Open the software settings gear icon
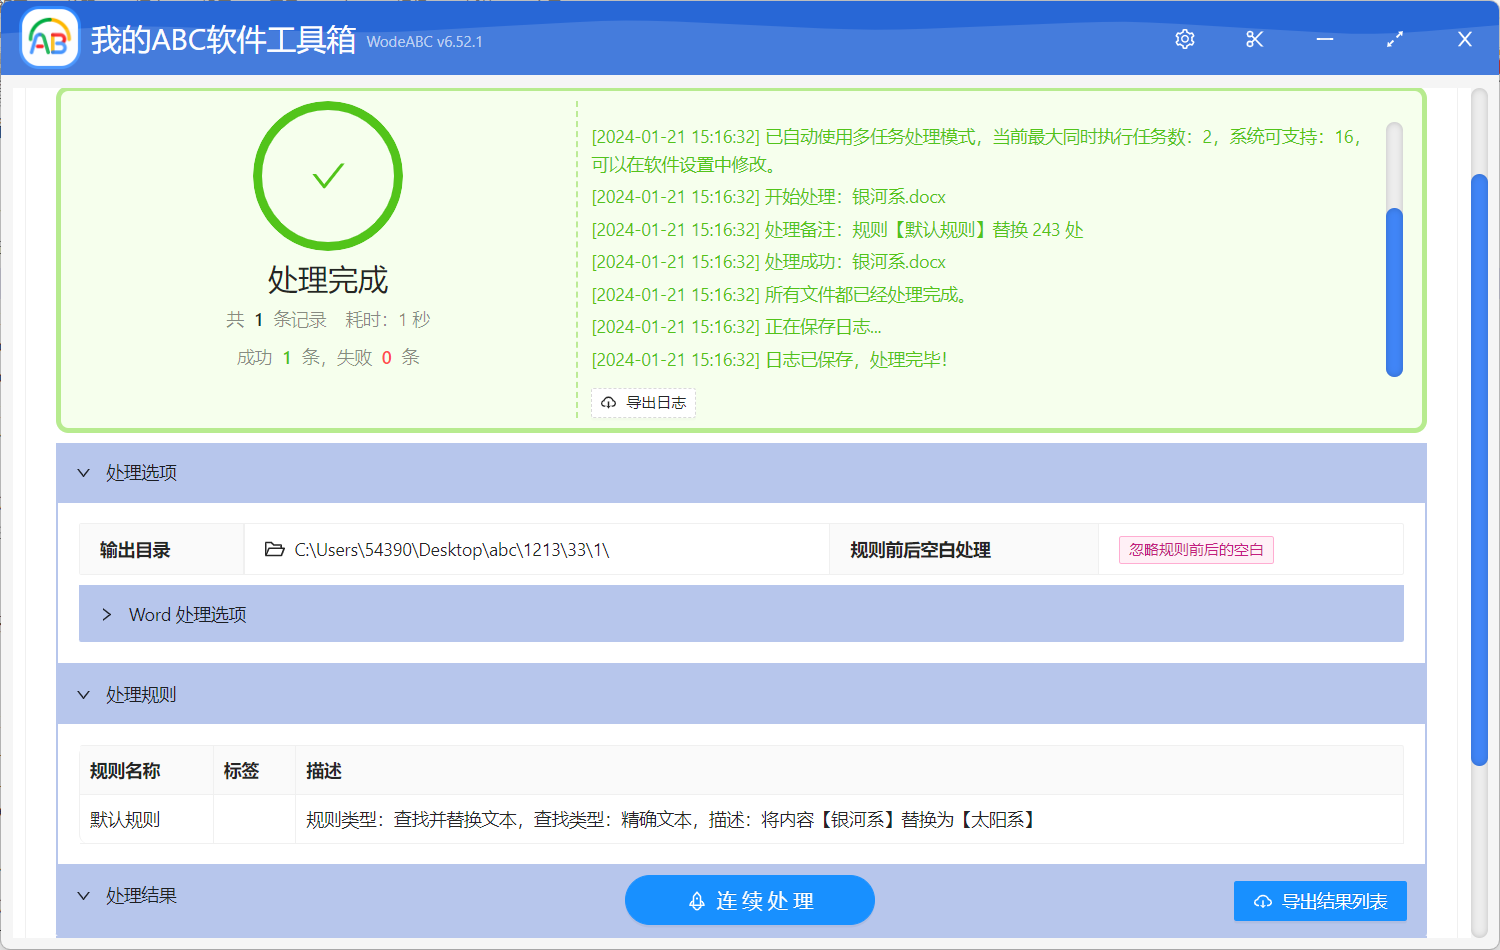 1184,39
